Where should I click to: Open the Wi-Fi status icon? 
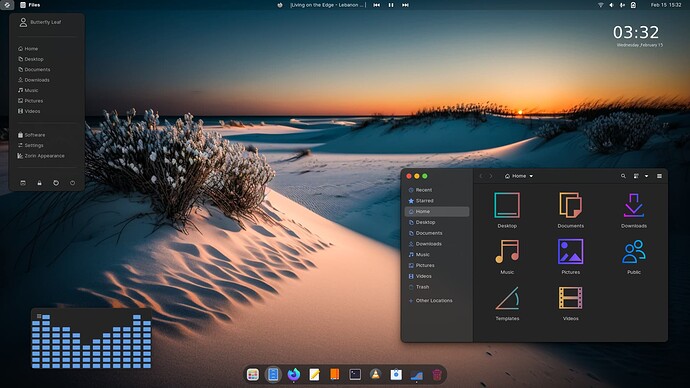[600, 5]
